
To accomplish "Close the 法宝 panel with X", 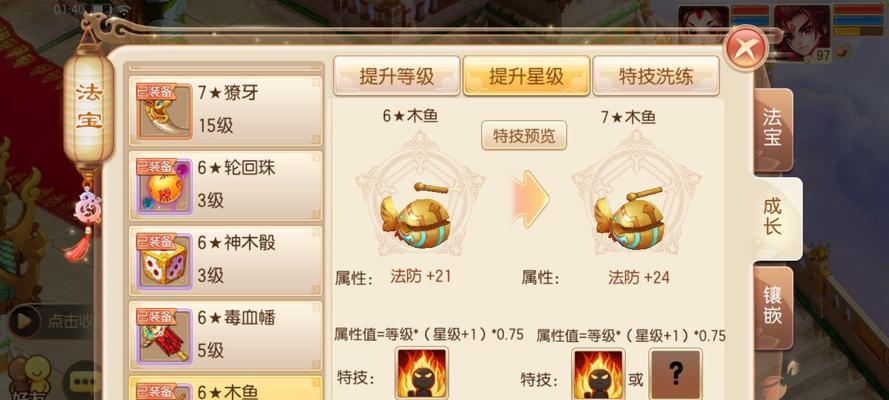I will 747,48.
